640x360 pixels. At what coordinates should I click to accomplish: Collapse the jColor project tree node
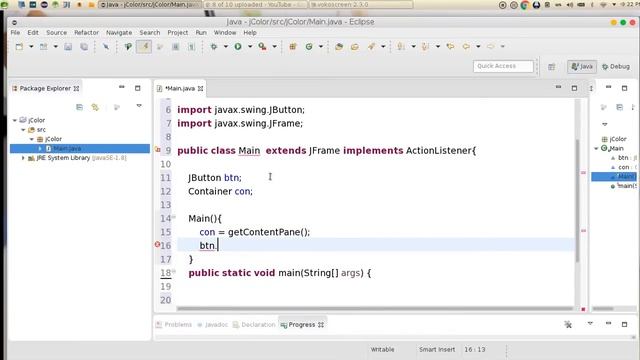[15, 120]
